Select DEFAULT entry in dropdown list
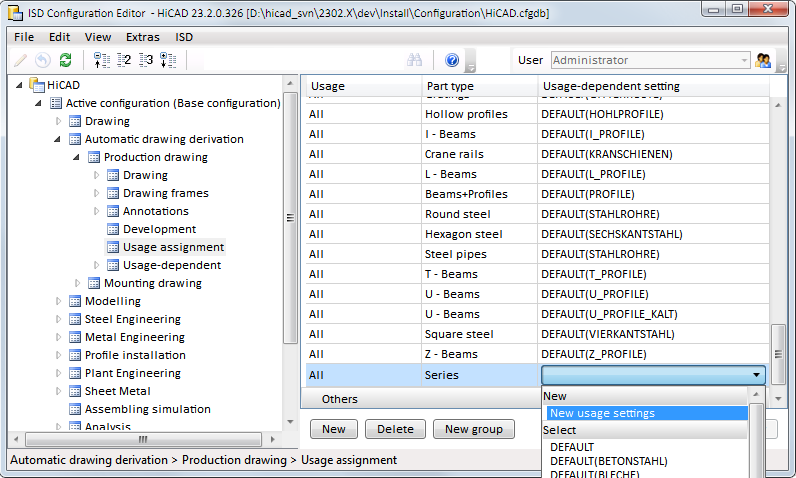The height and width of the screenshot is (478, 796). click(572, 447)
